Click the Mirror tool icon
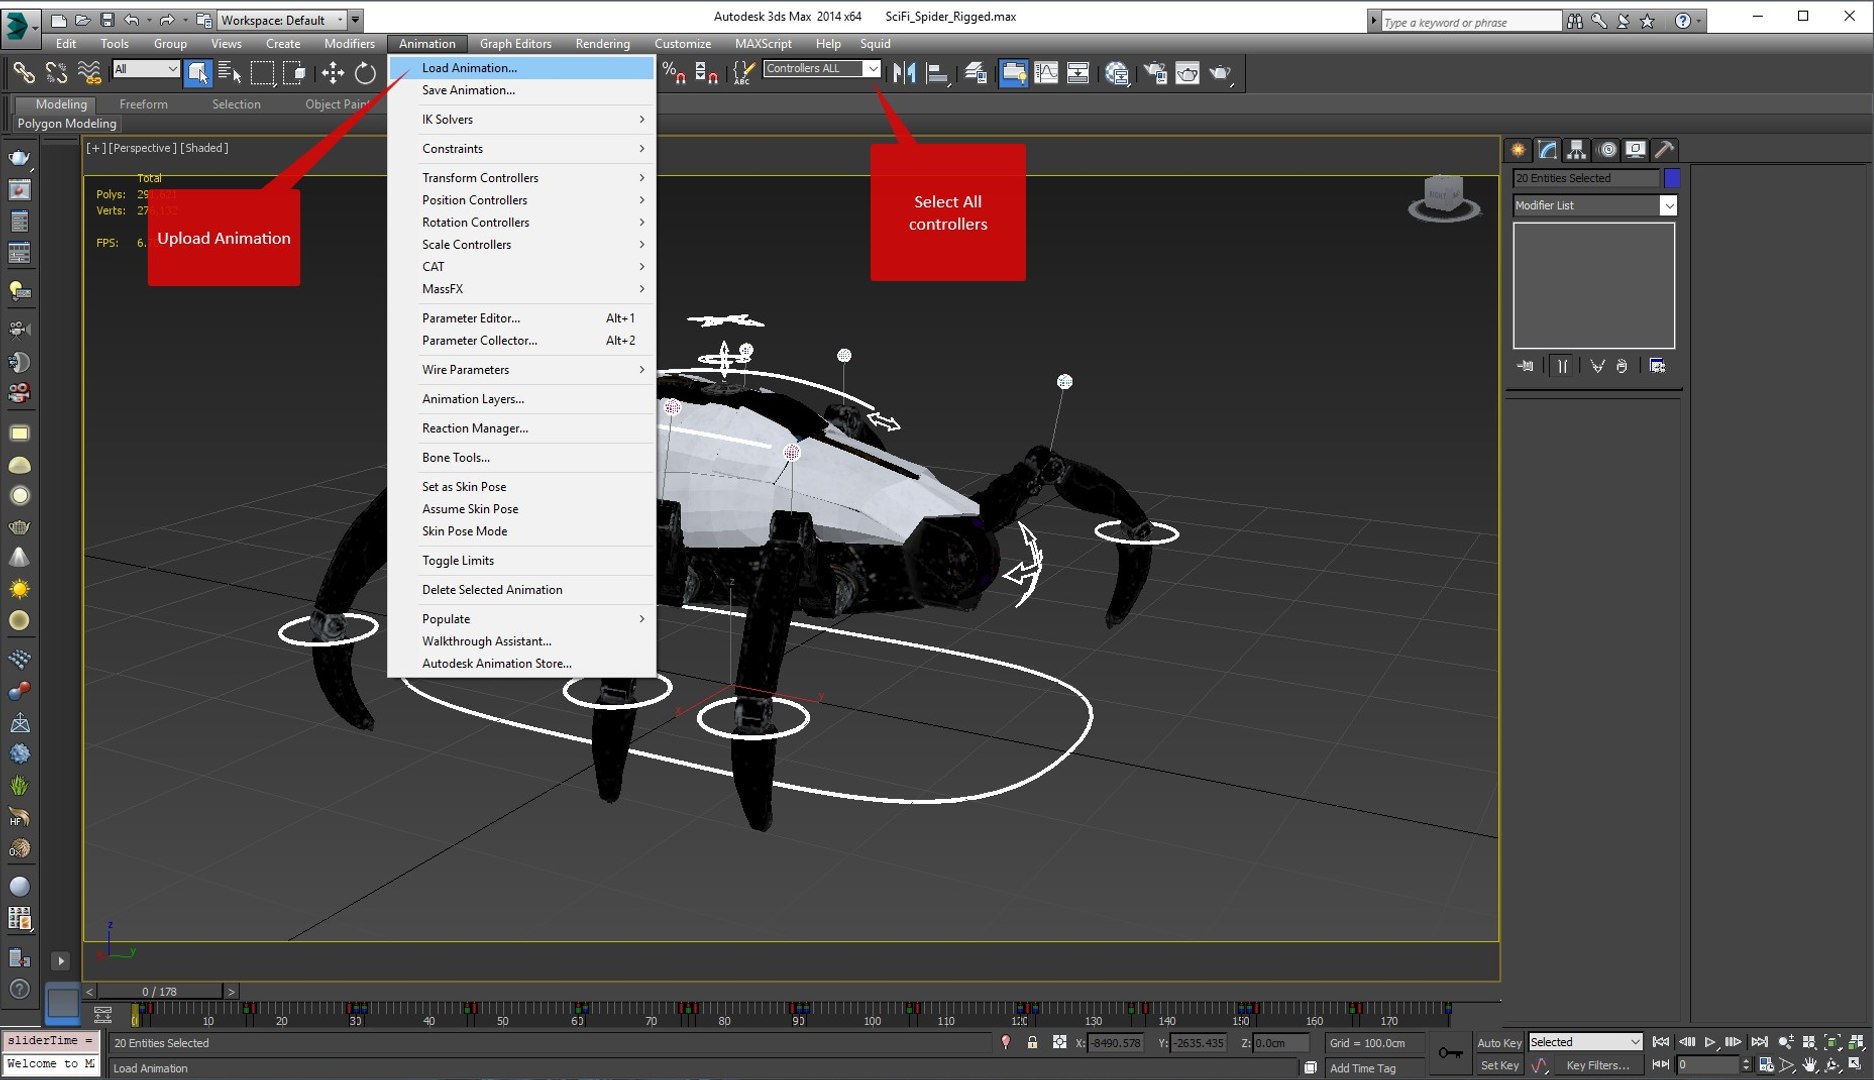The width and height of the screenshot is (1874, 1080). tap(904, 72)
